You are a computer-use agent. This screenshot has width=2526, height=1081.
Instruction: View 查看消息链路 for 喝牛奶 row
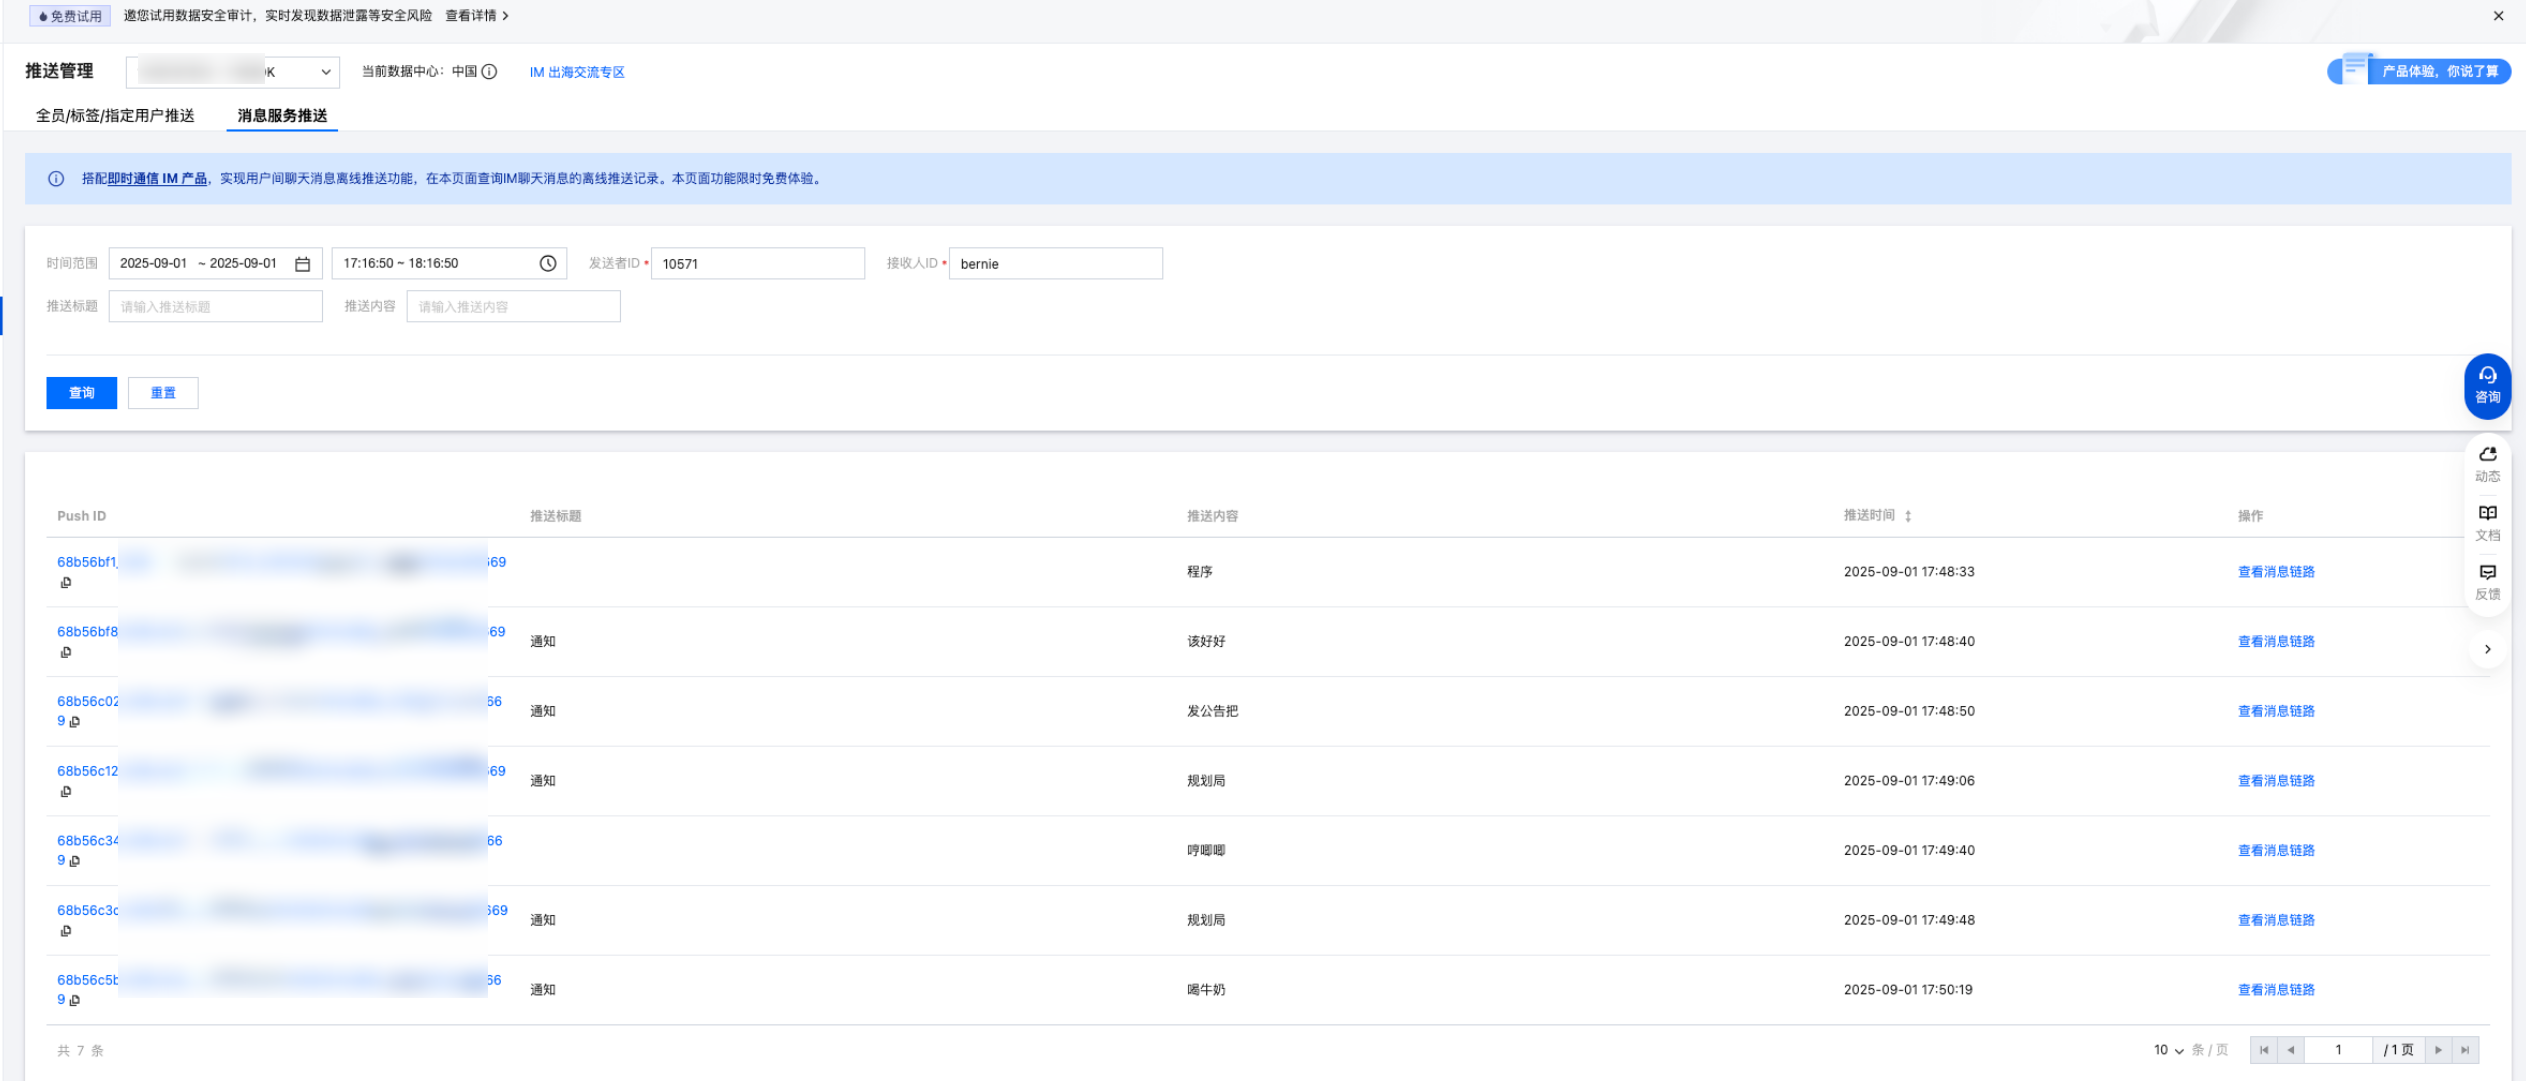coord(2275,989)
